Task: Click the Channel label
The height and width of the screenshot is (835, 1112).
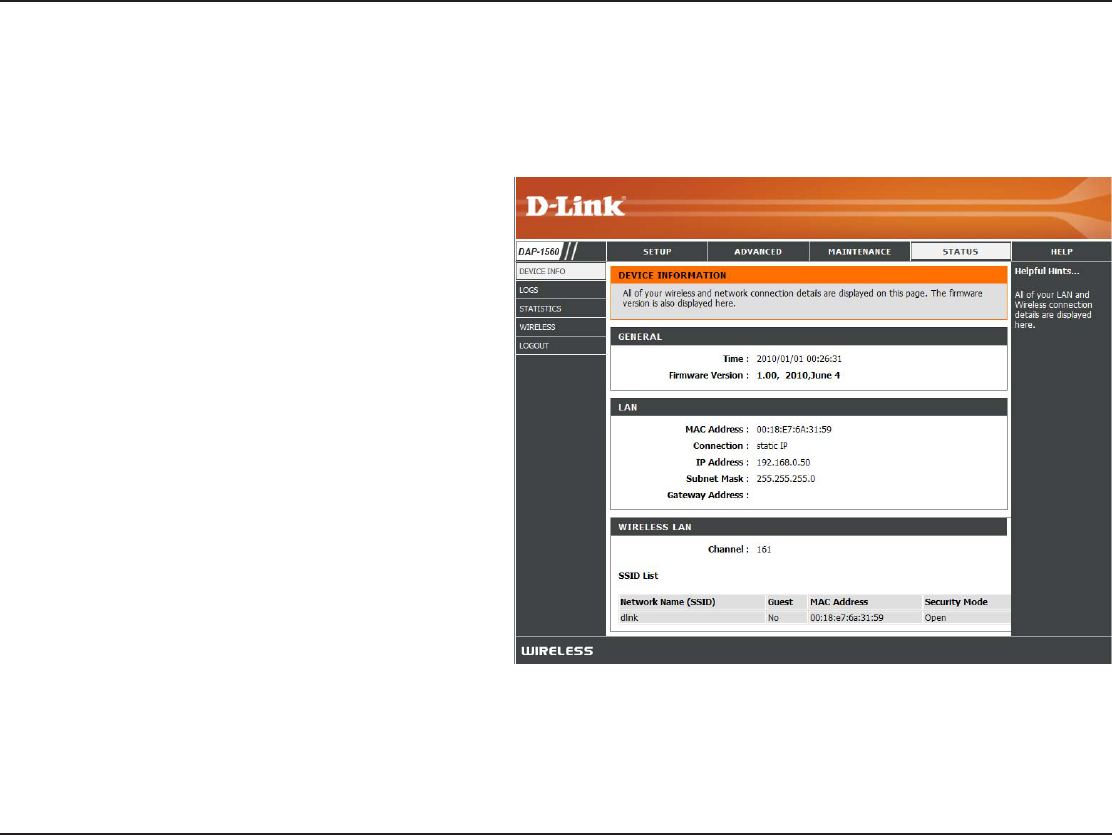Action: 728,549
